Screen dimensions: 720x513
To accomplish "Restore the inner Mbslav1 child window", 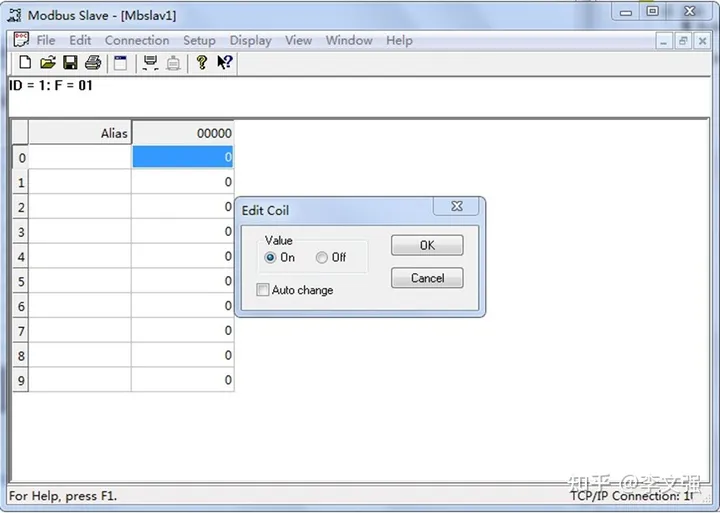I will point(683,41).
